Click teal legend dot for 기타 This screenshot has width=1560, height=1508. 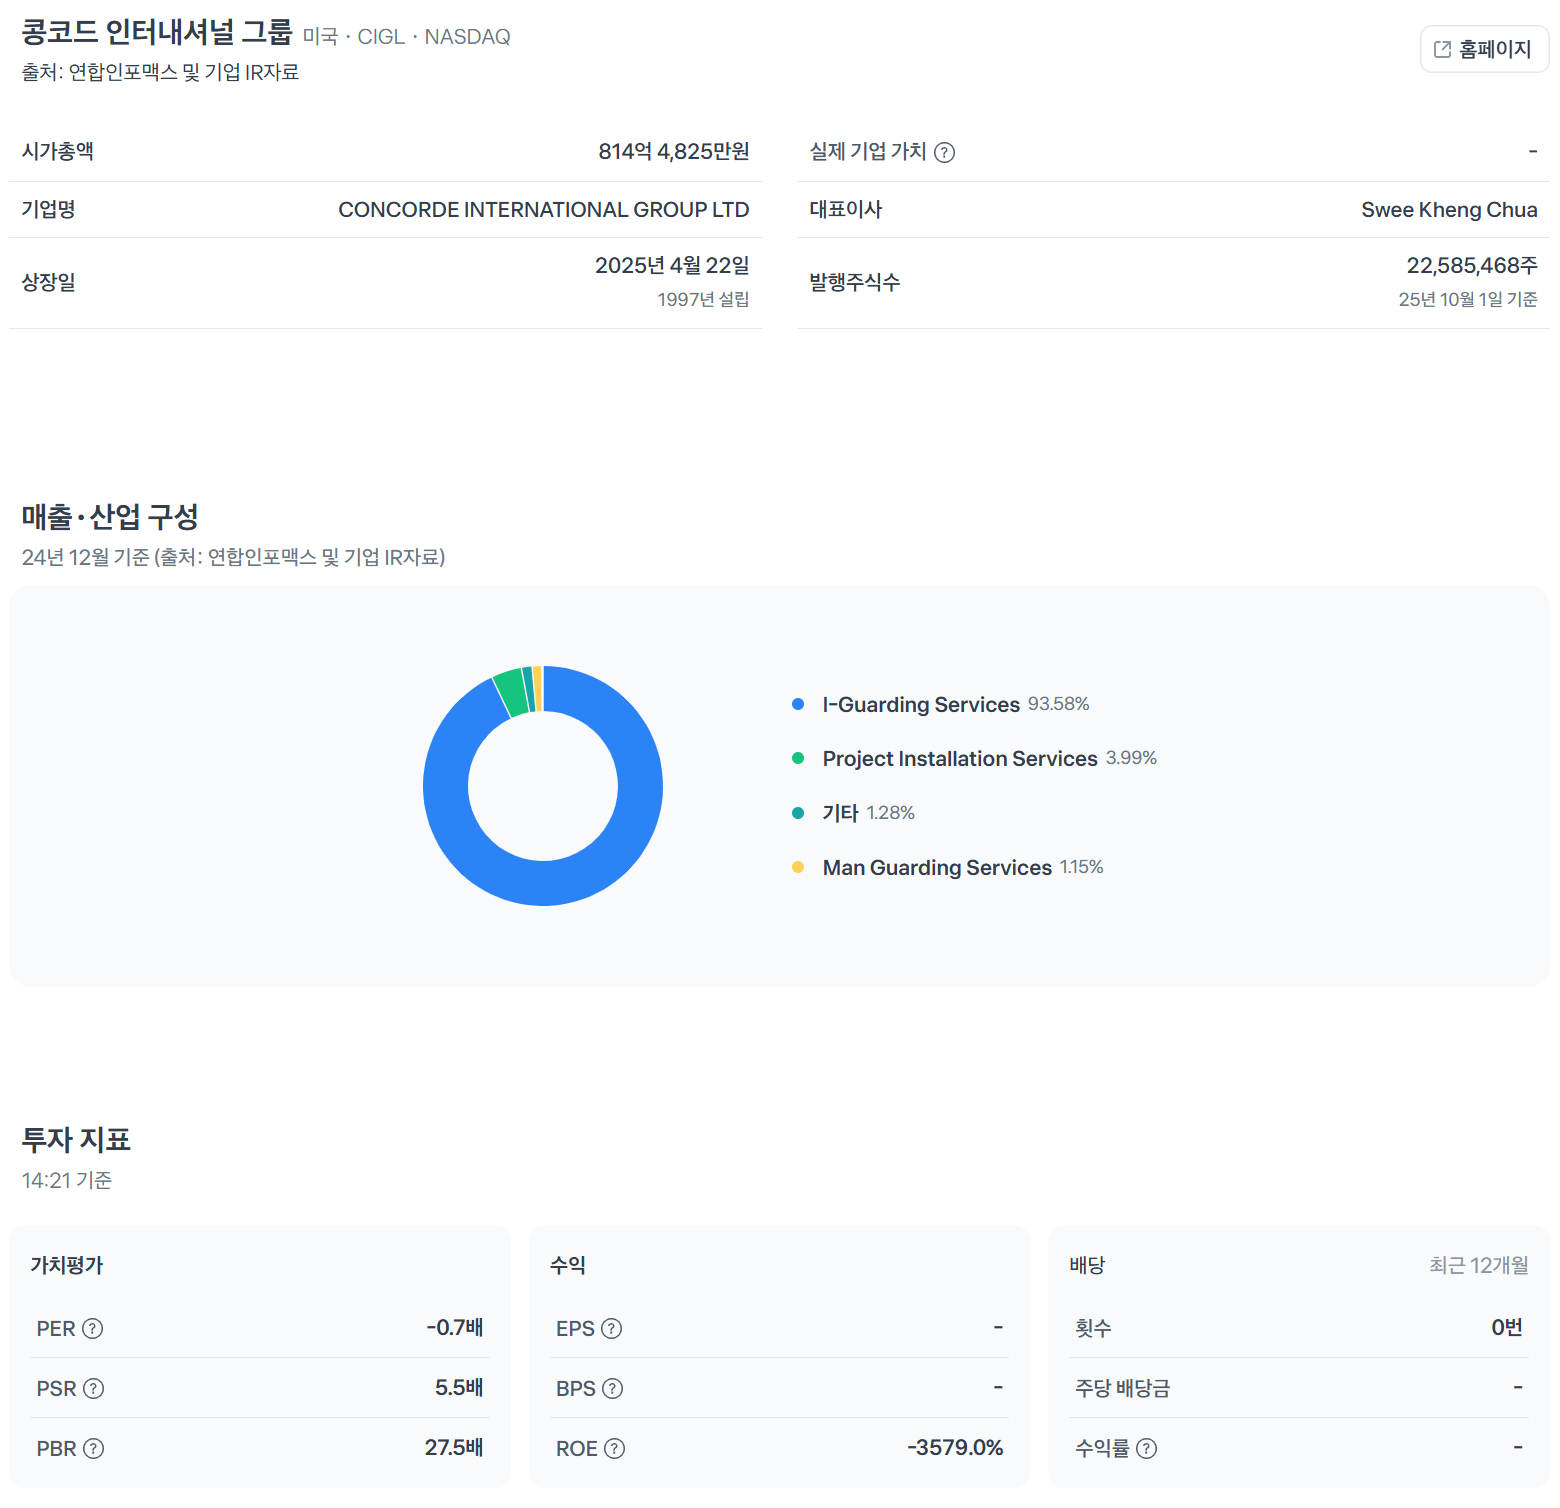coord(798,813)
